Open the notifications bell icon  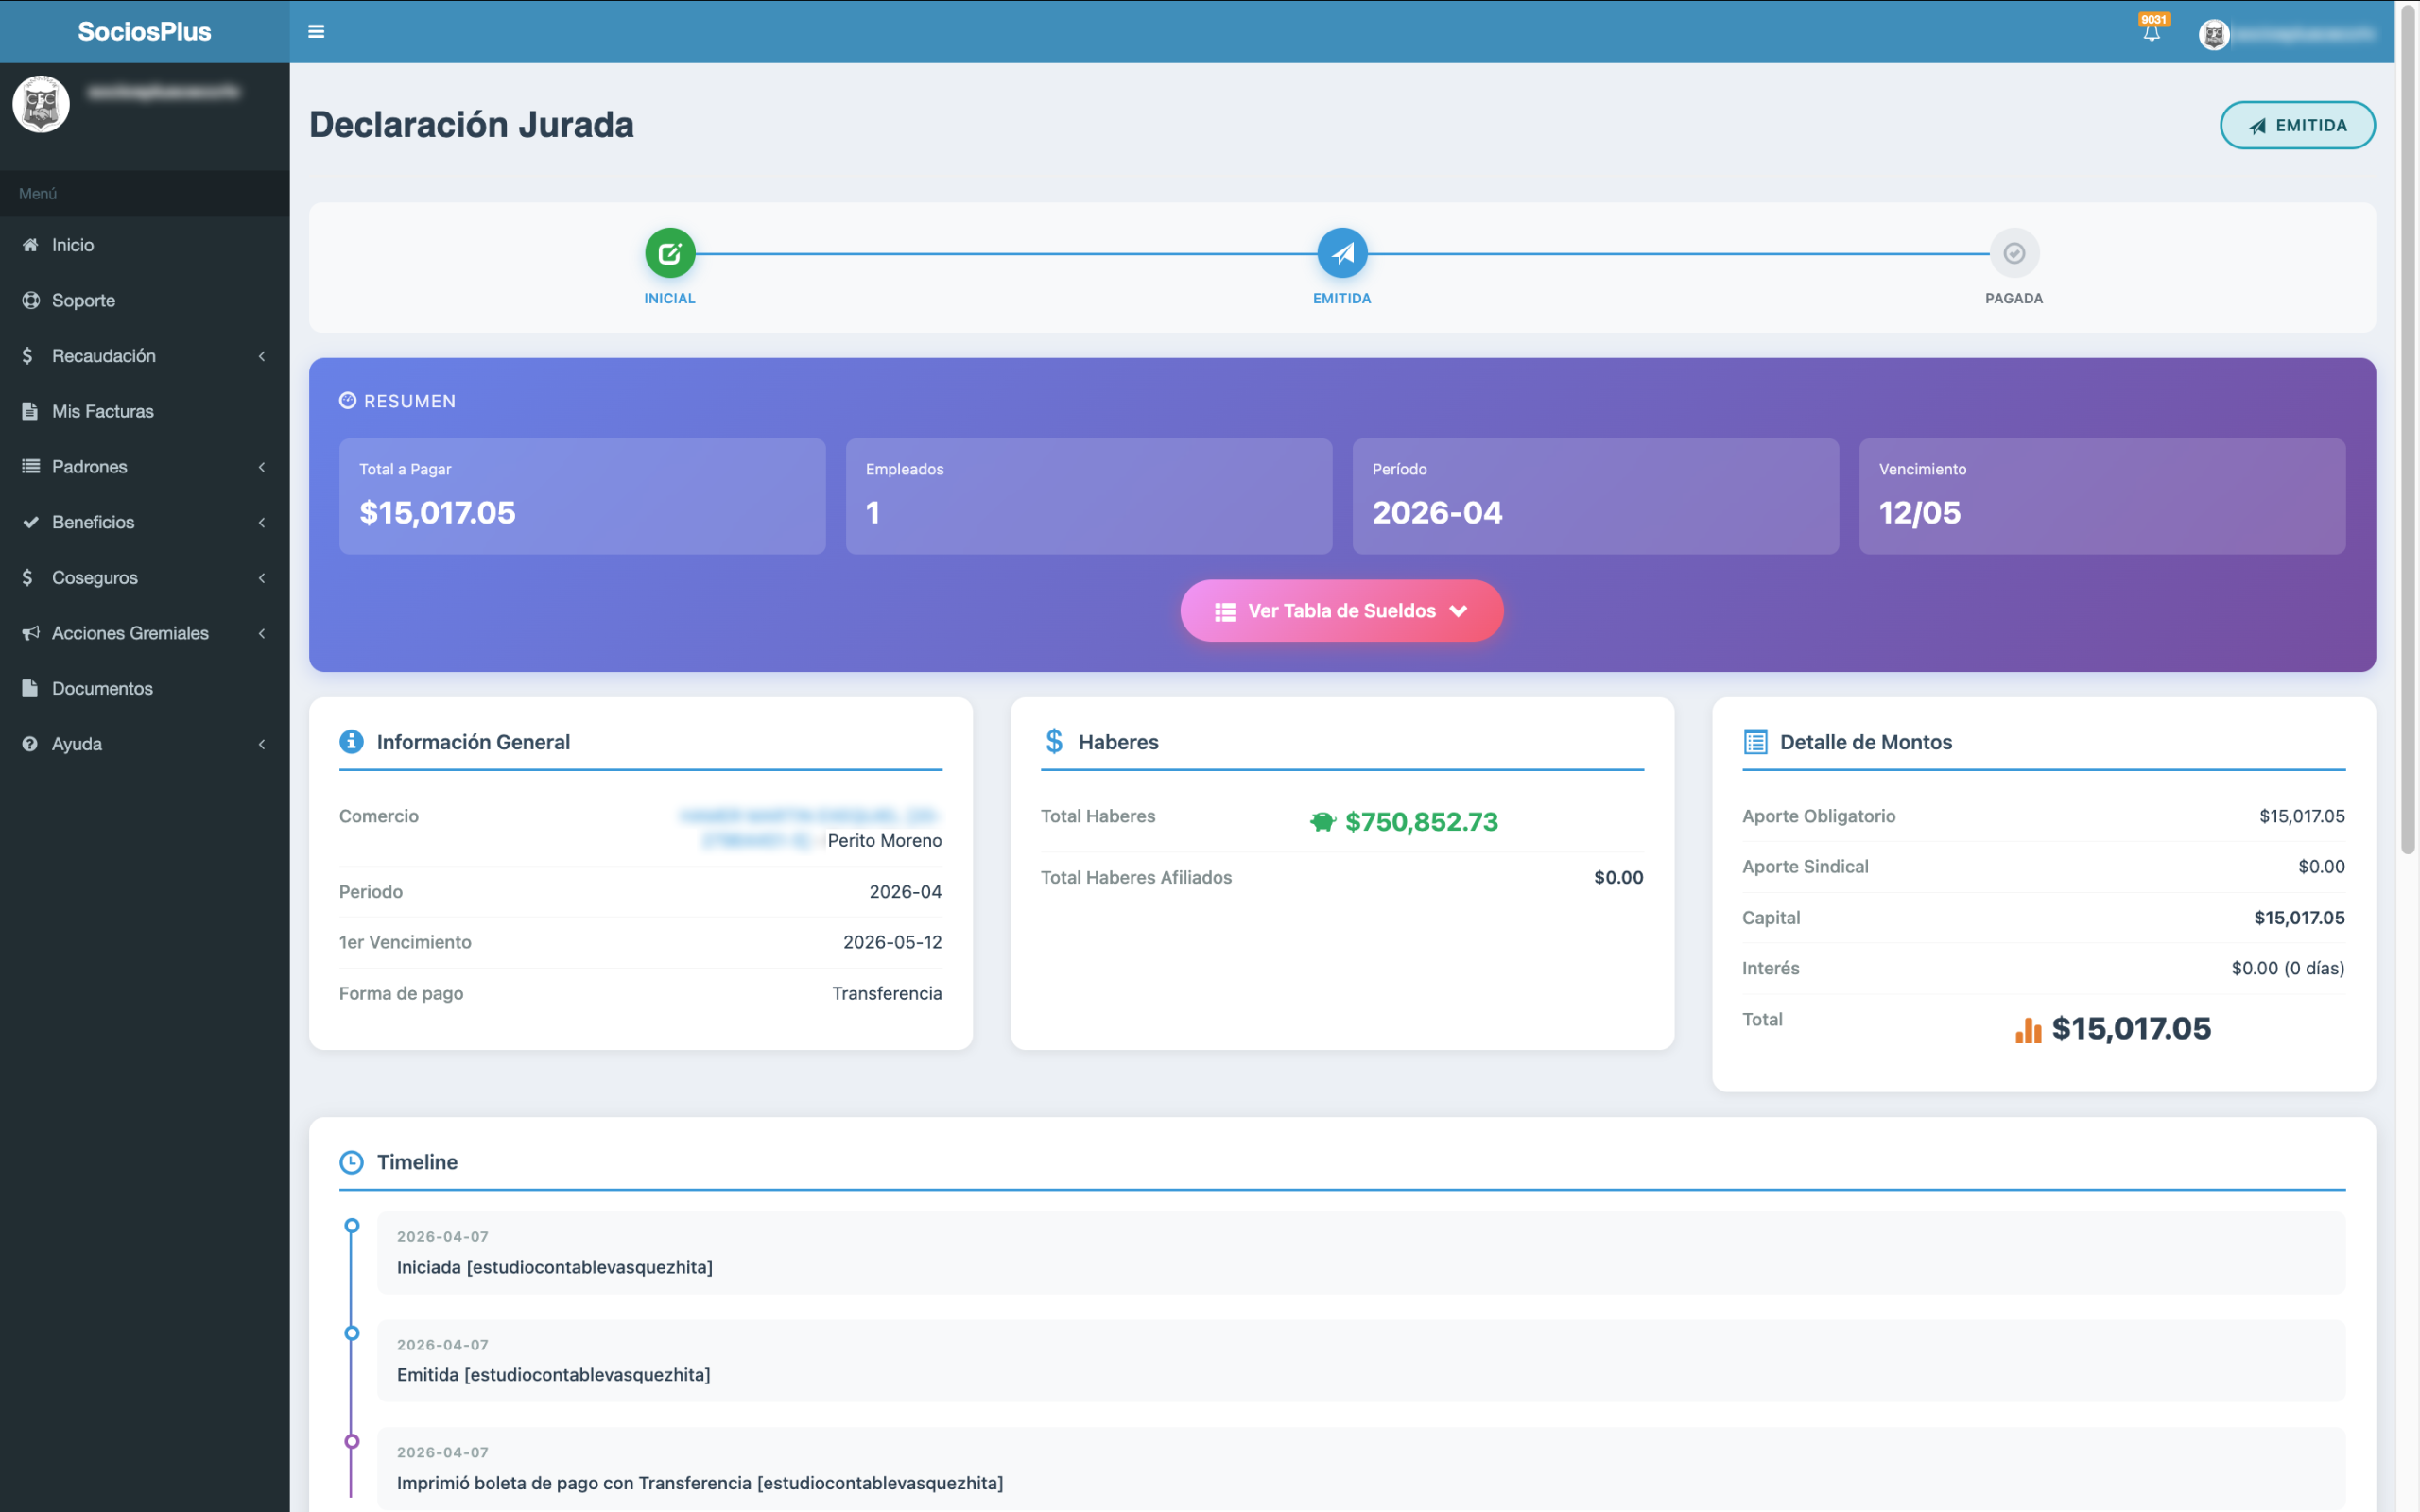pyautogui.click(x=2151, y=32)
